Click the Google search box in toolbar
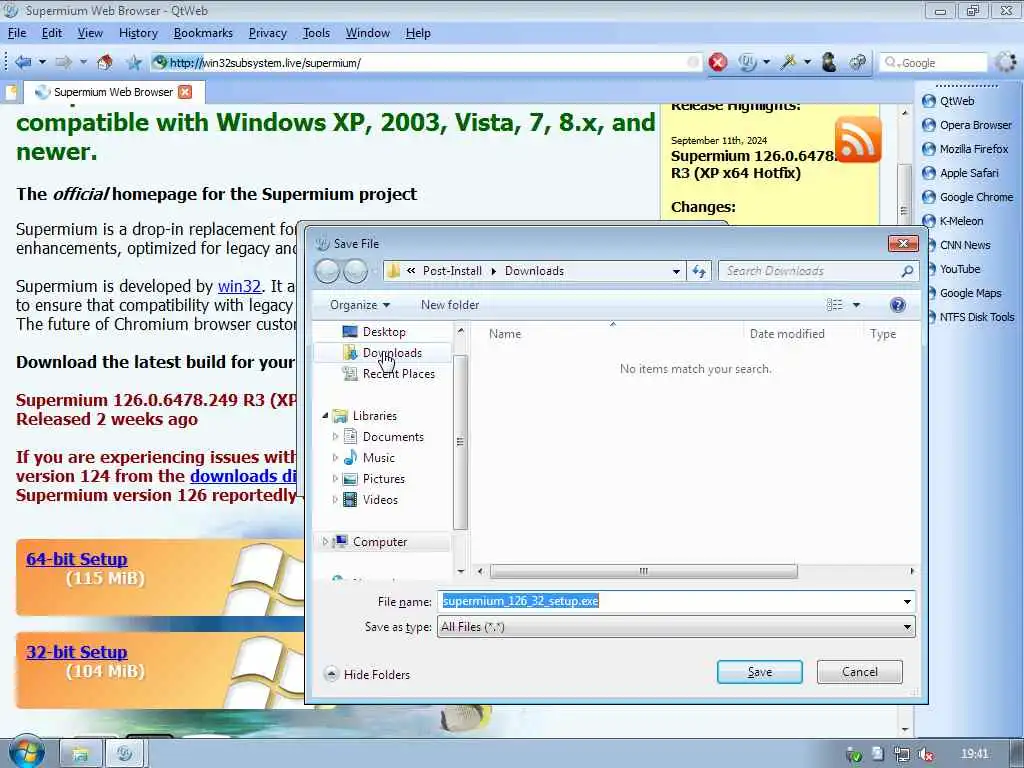 point(933,63)
